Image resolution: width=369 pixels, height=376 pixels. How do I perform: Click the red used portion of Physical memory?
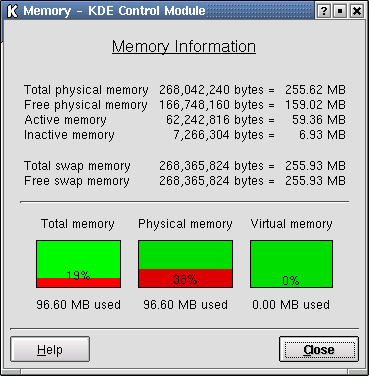pyautogui.click(x=185, y=278)
